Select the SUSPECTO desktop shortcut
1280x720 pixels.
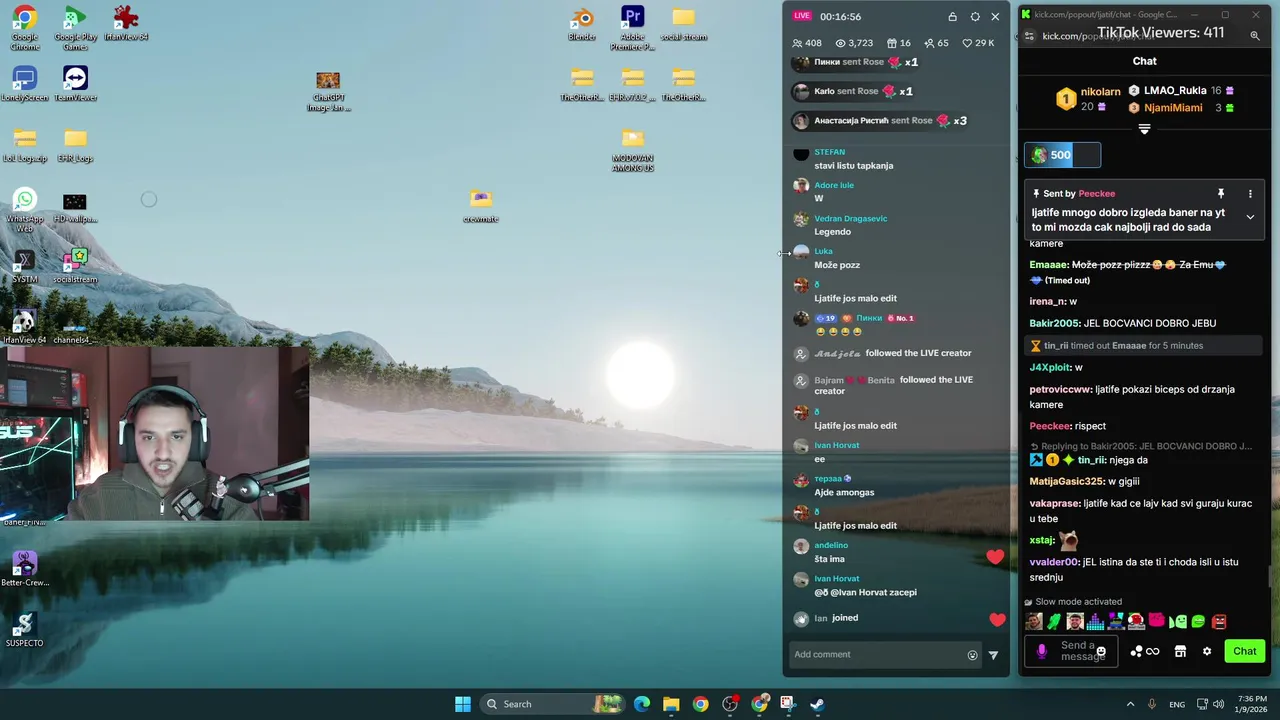pos(25,629)
